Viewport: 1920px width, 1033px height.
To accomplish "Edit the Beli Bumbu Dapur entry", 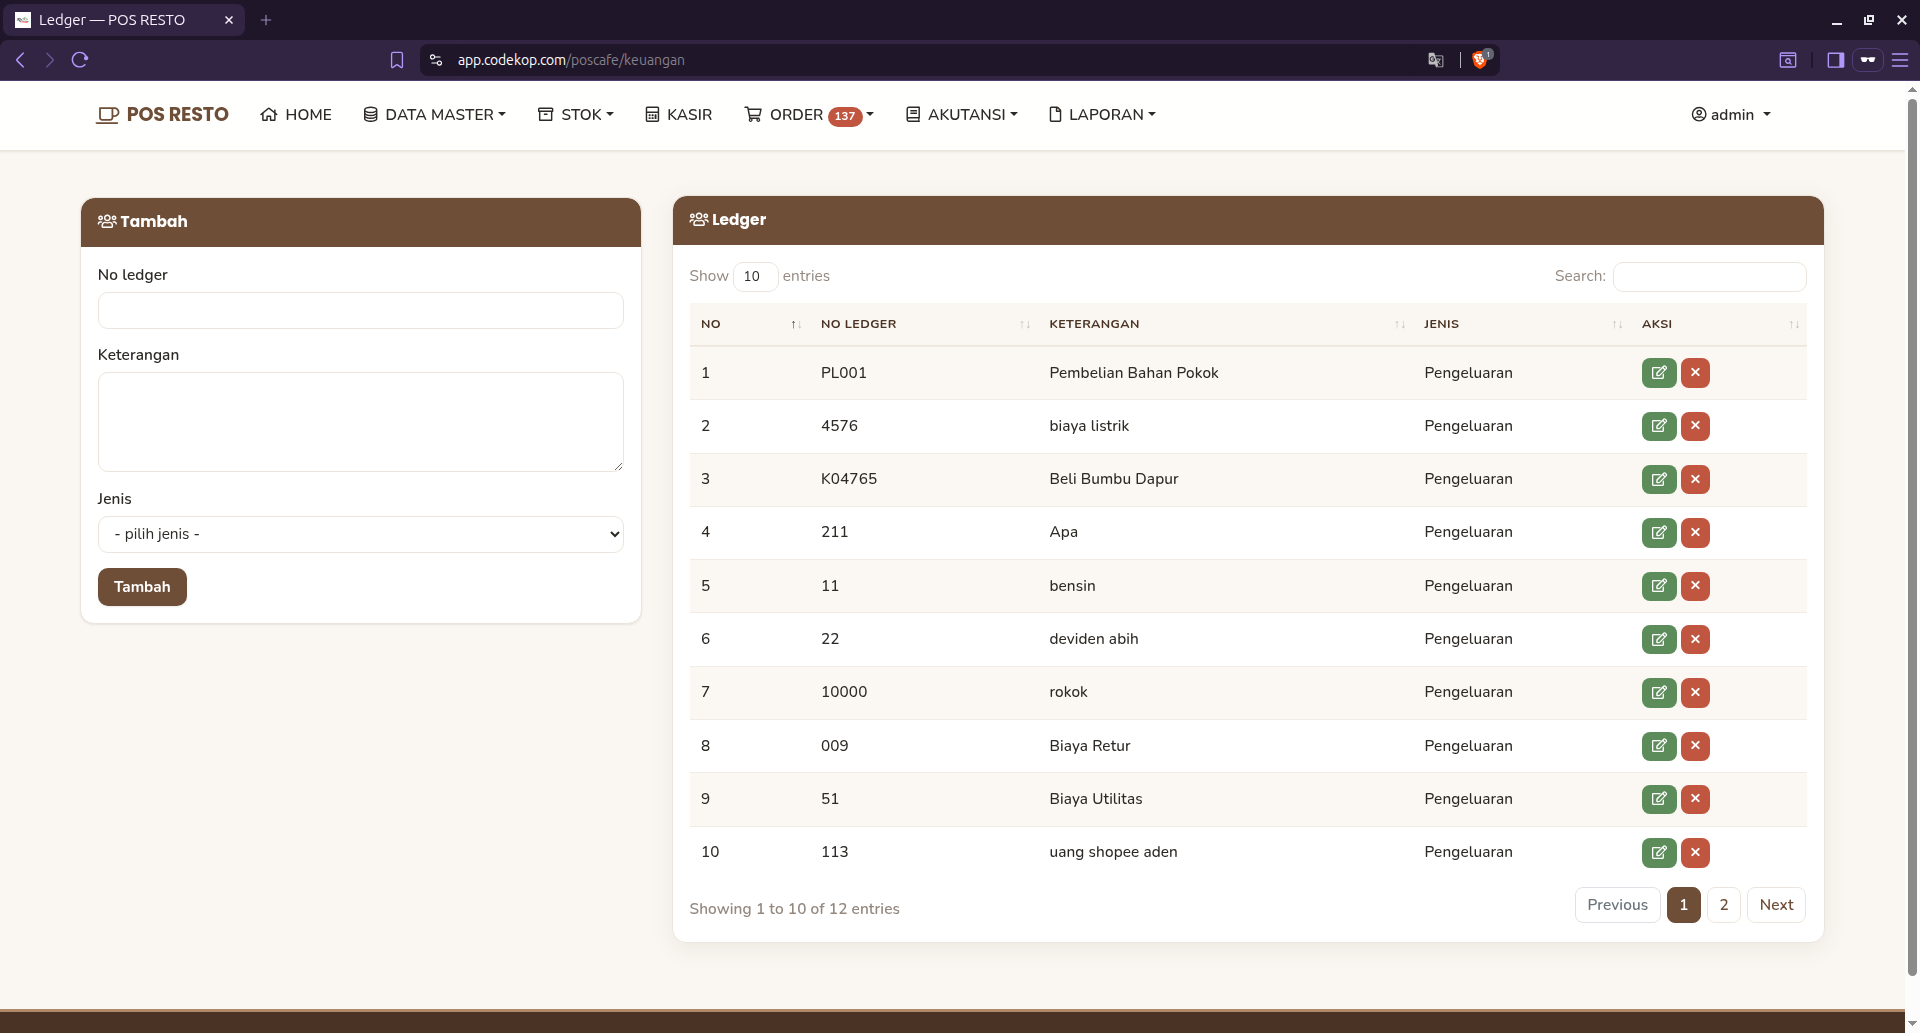I will (x=1658, y=479).
